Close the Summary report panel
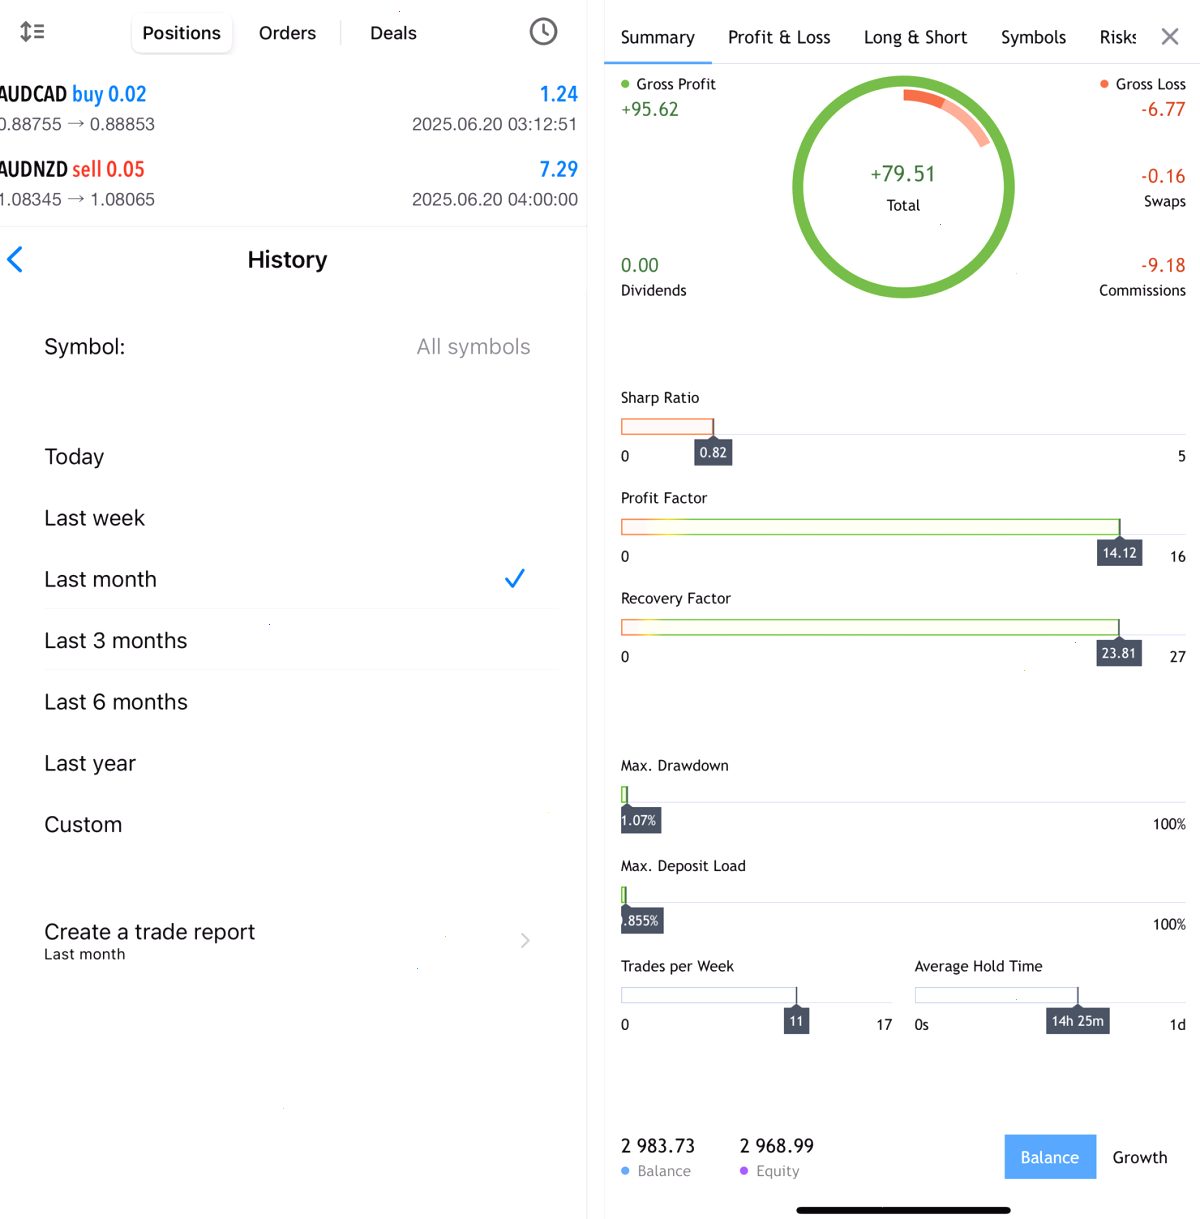 [1170, 37]
